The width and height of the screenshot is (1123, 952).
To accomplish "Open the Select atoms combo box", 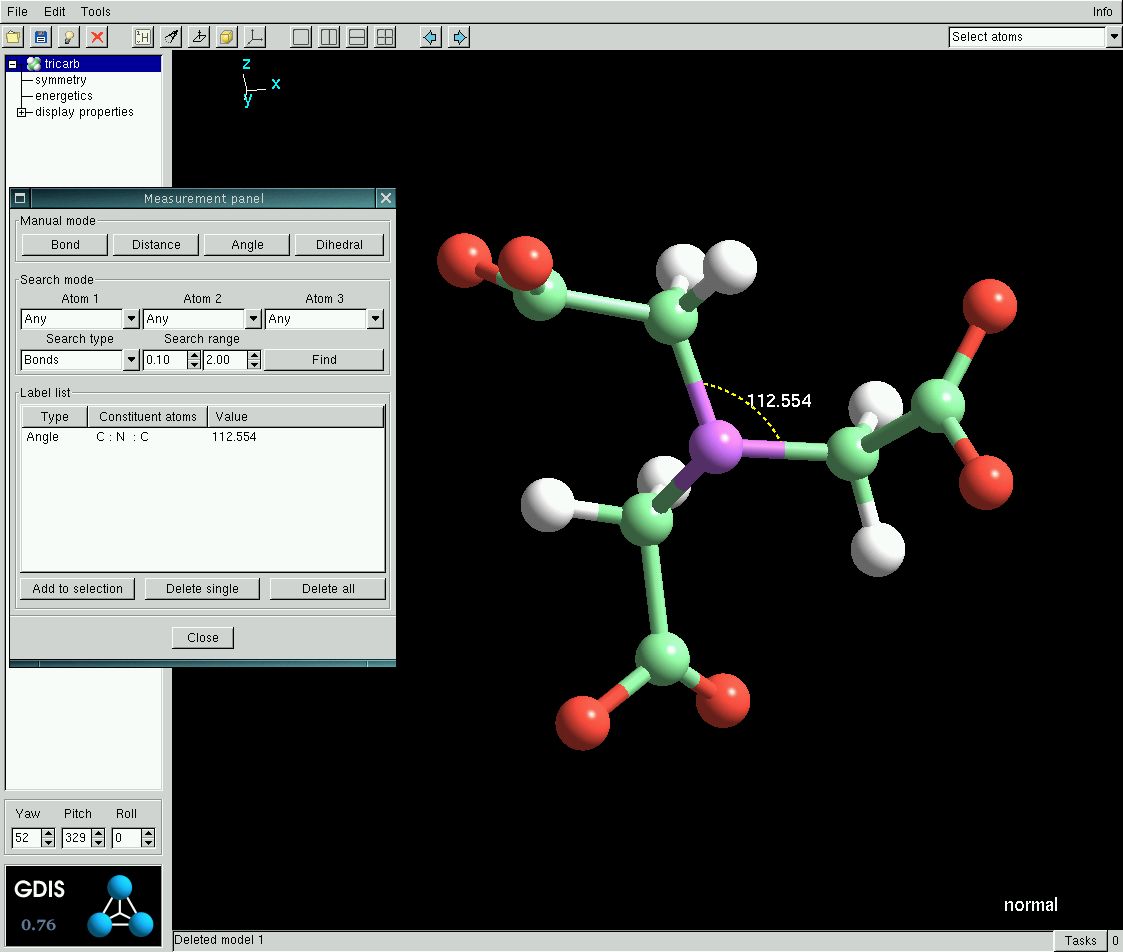I will coord(1114,37).
